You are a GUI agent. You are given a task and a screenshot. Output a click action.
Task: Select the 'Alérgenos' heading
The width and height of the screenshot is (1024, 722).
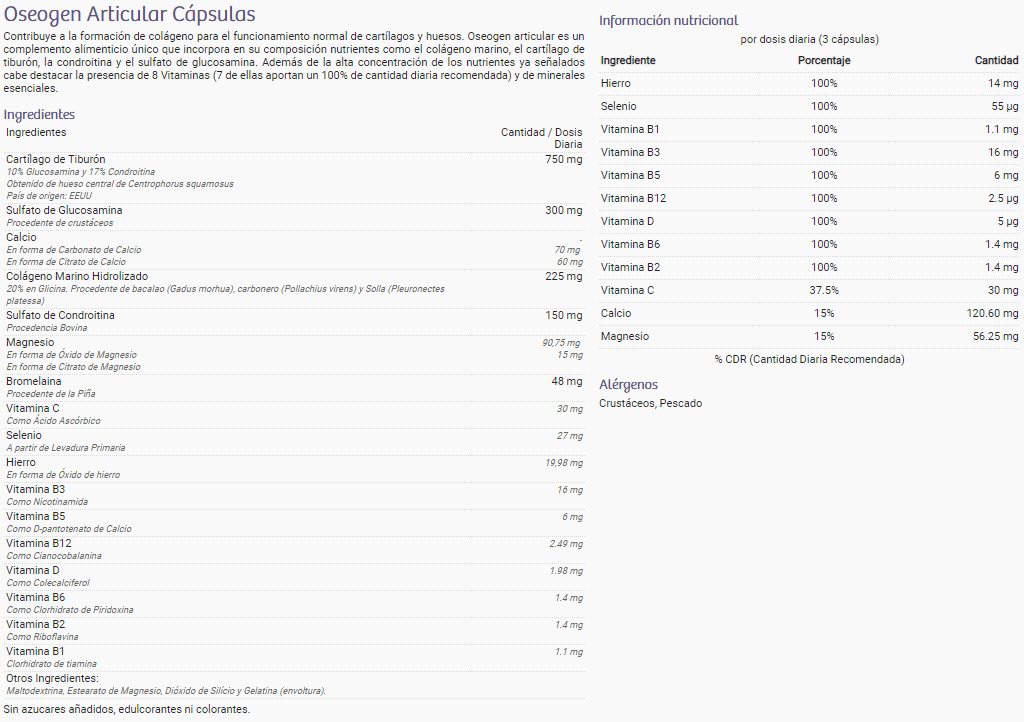[628, 385]
